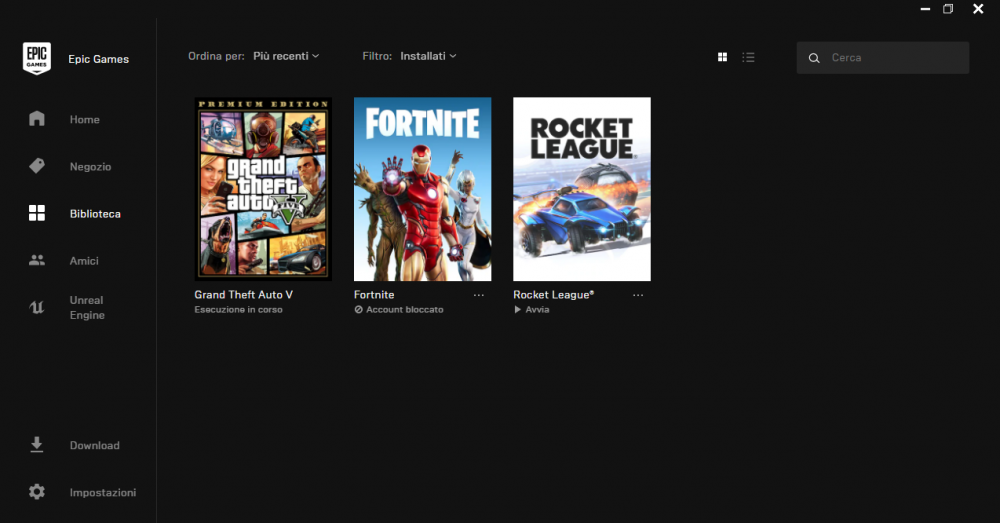Launch Rocket League with the Avvia button
This screenshot has width=1000, height=523.
(x=532, y=309)
